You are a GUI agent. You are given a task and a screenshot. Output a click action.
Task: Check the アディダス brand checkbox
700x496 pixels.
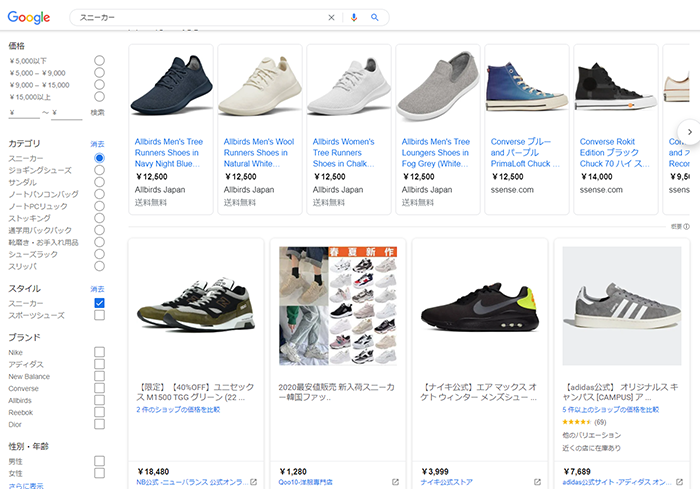click(x=99, y=364)
